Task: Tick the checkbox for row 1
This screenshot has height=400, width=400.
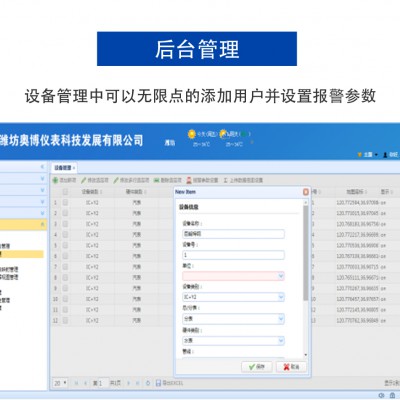Action: pyautogui.click(x=65, y=202)
